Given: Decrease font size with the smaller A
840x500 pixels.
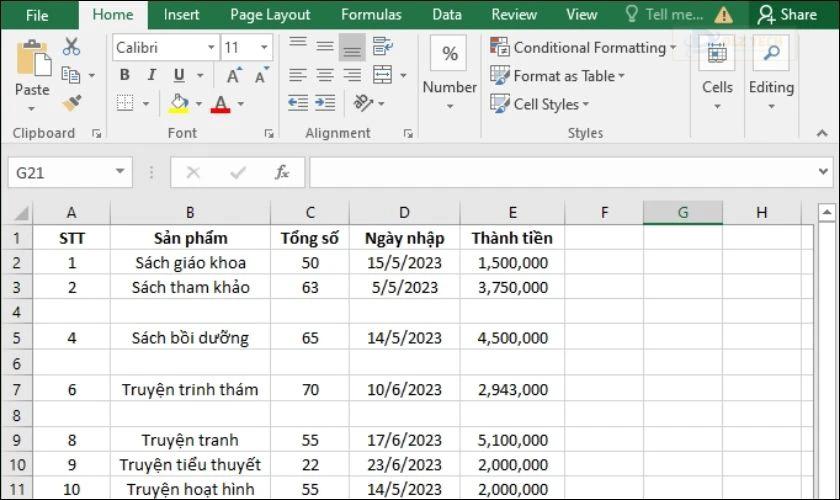Looking at the screenshot, I should [261, 75].
